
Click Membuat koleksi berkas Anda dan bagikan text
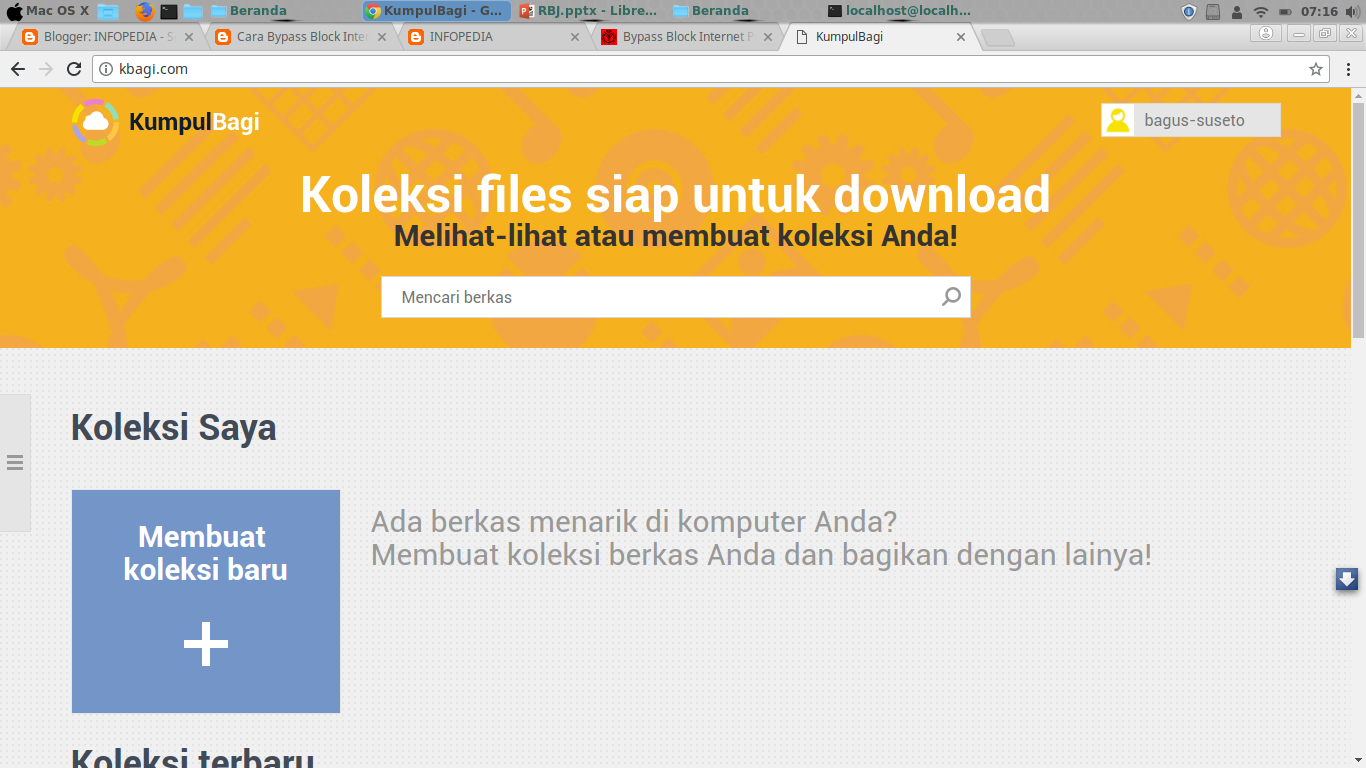click(x=761, y=554)
